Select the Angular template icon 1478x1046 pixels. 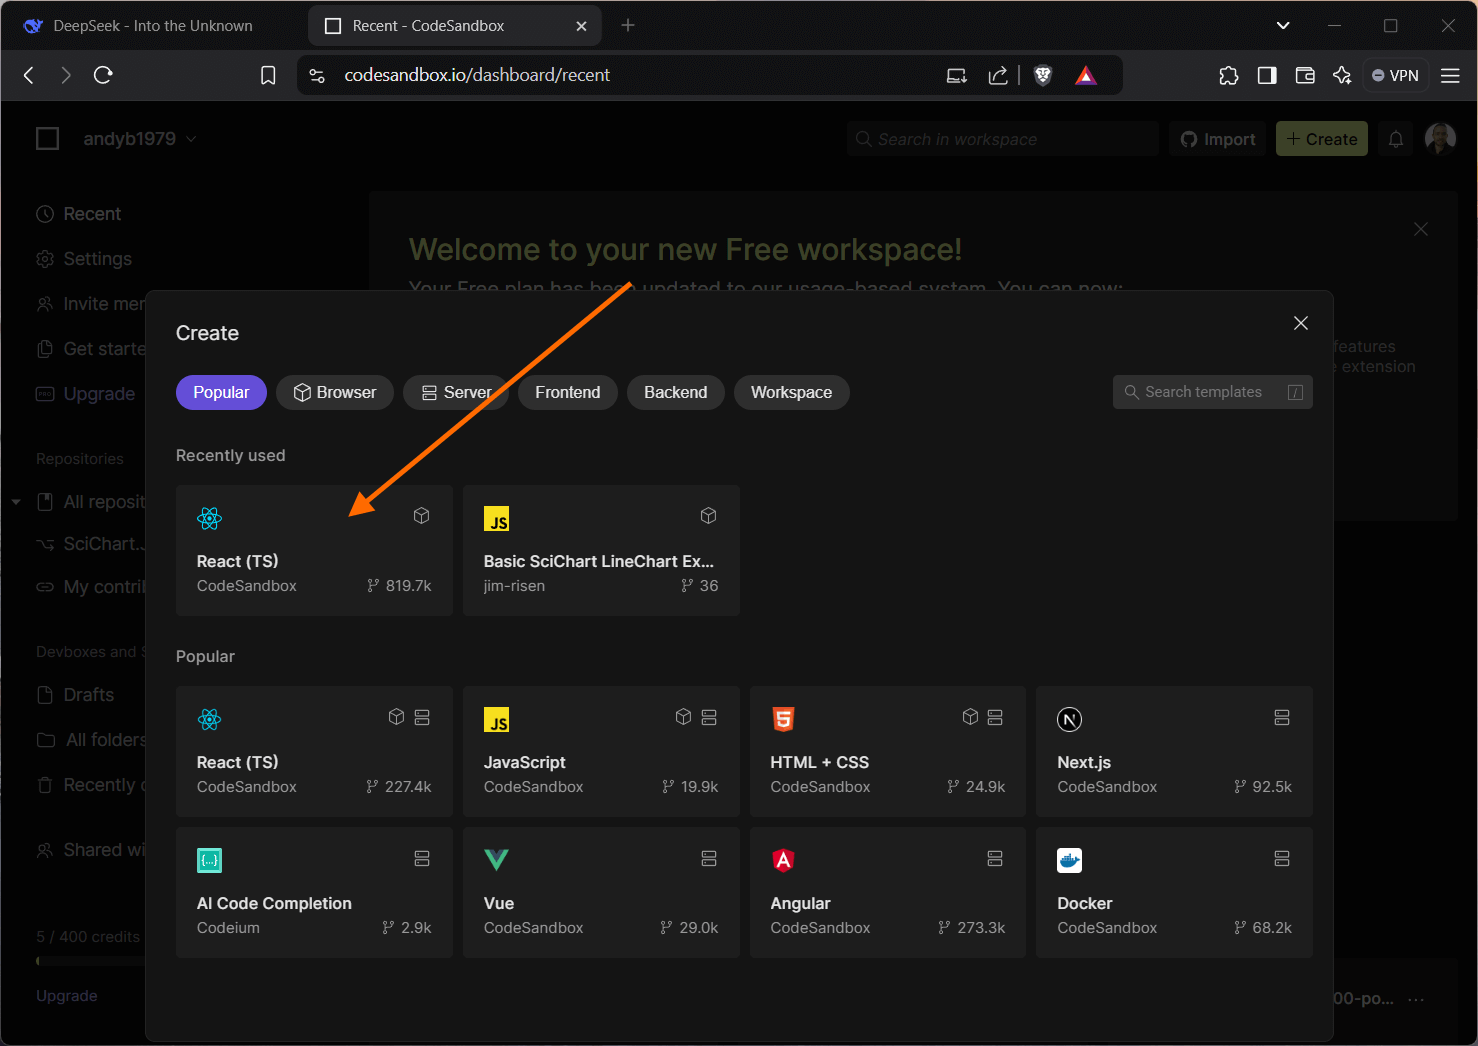click(x=783, y=860)
